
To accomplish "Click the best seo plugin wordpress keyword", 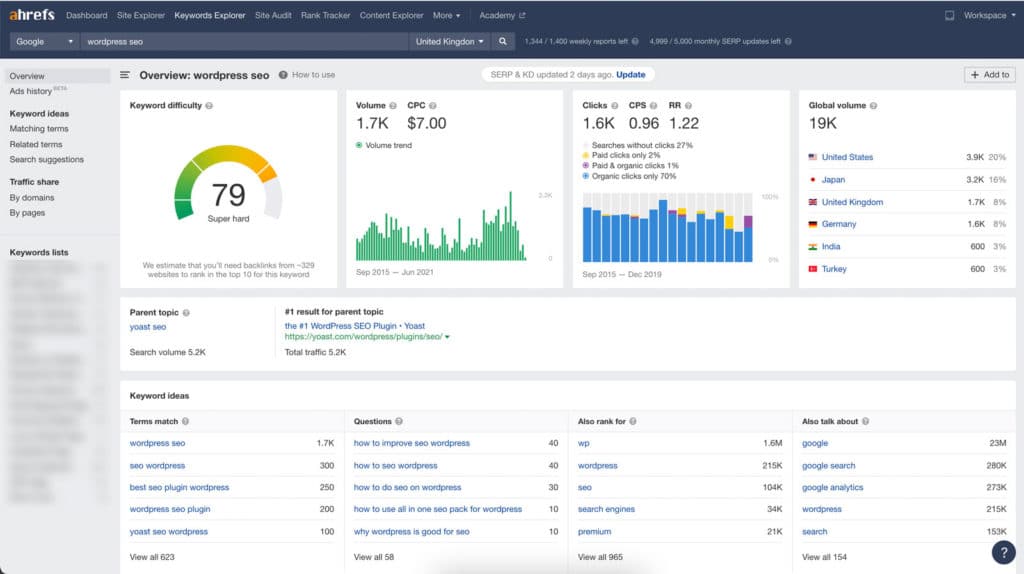I will point(180,488).
